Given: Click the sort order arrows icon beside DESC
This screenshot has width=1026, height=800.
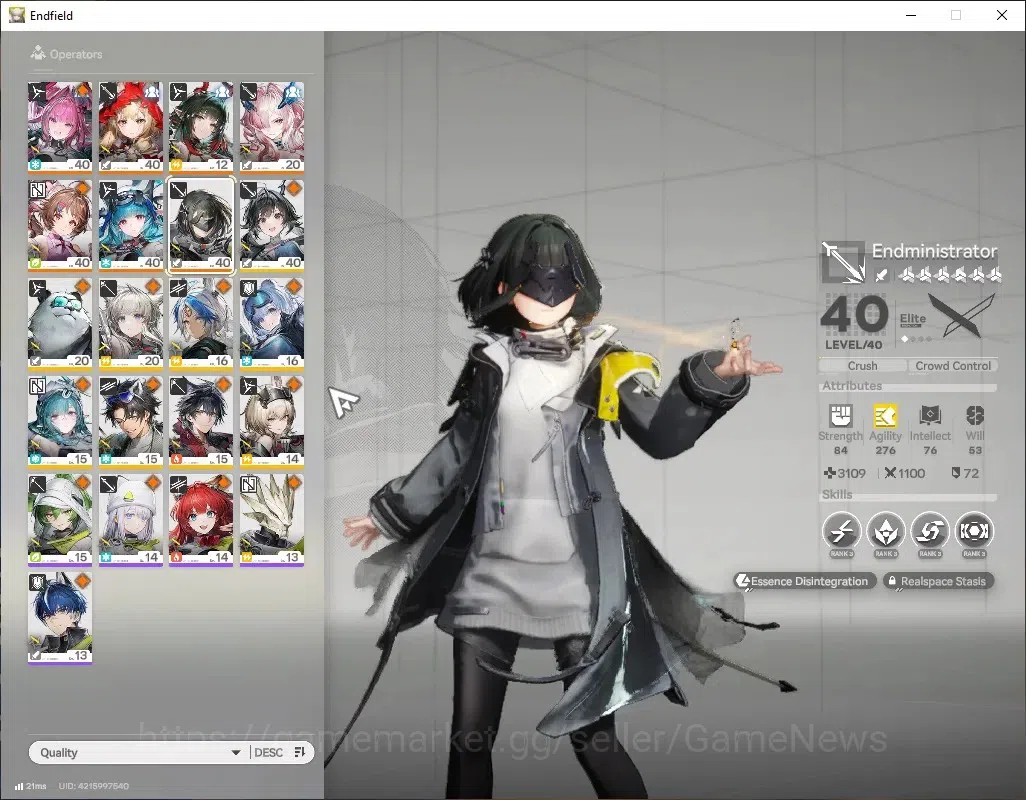Looking at the screenshot, I should (300, 752).
